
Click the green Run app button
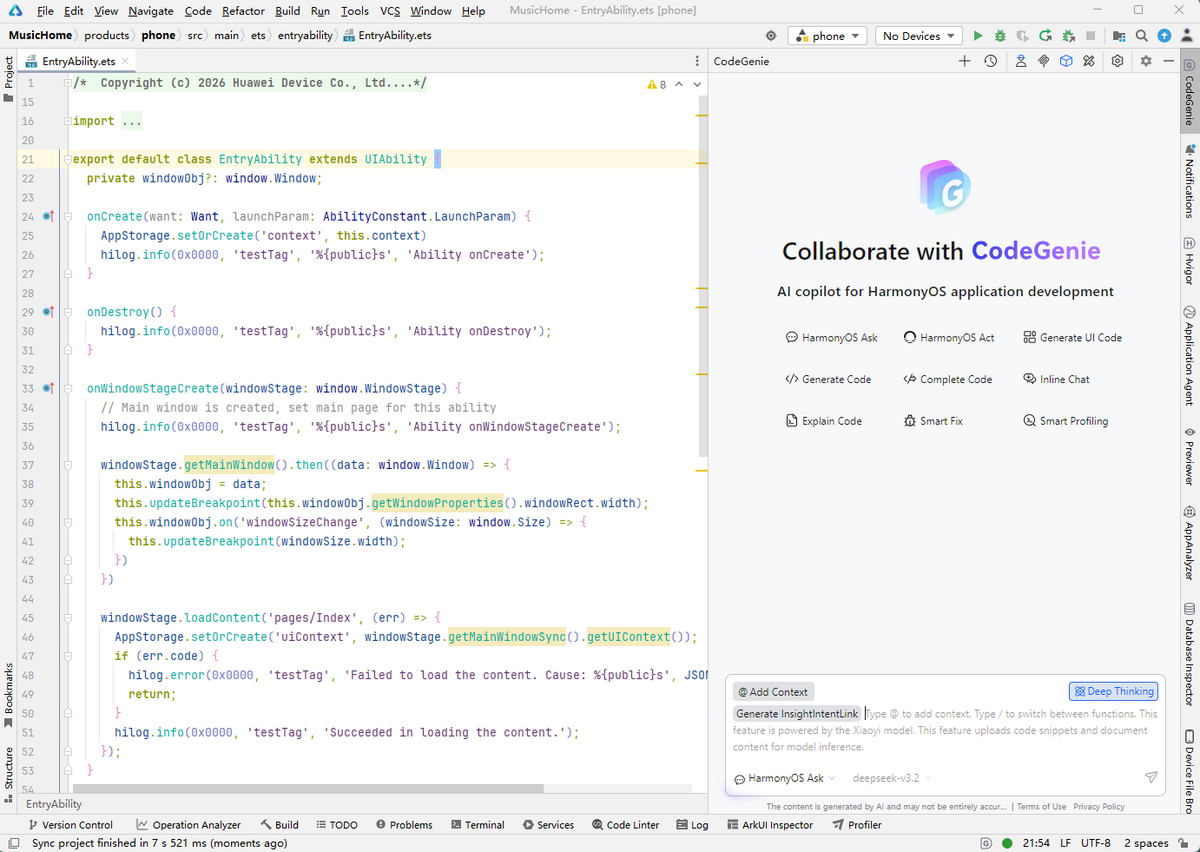click(978, 36)
